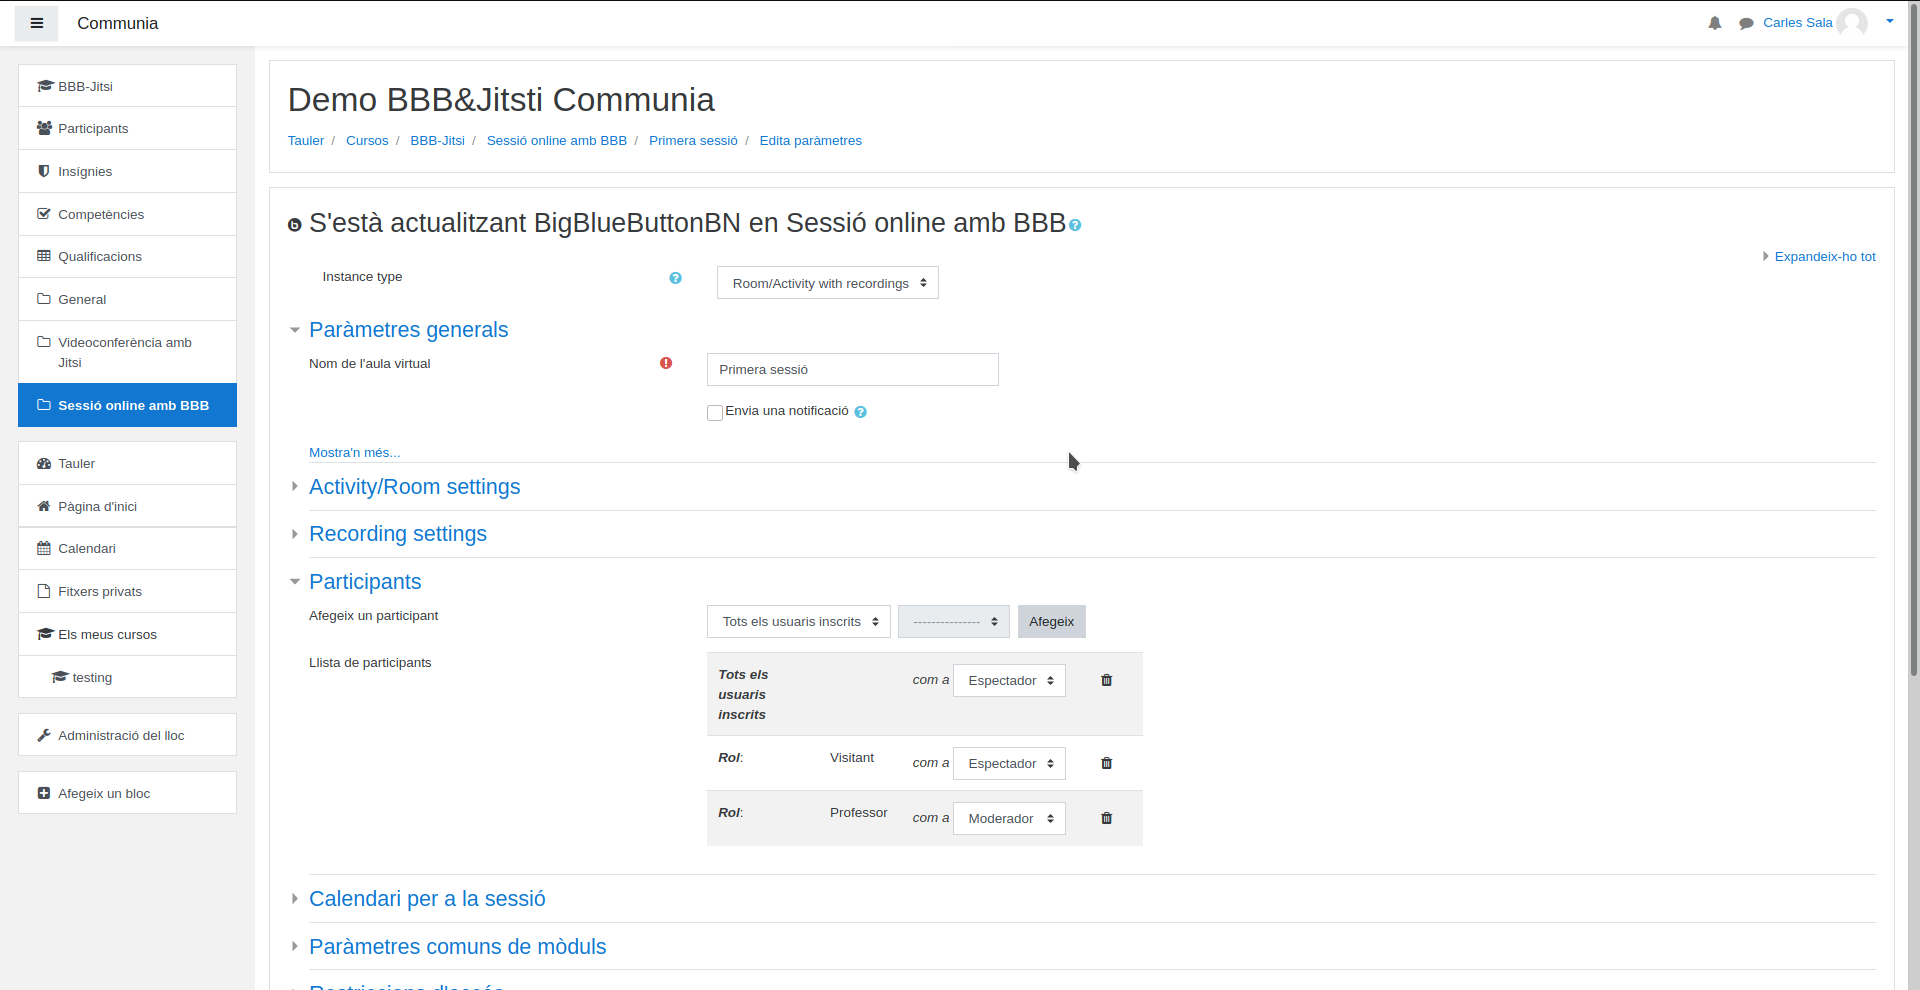Open the user menu dropdown arrow
Screen dimensions: 1920x990
pos(1889,21)
